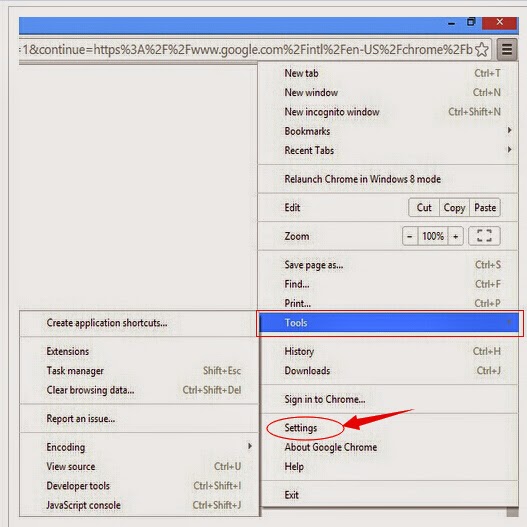Viewport: 527px width, 527px height.
Task: Increase zoom with the plus button
Action: coord(455,236)
